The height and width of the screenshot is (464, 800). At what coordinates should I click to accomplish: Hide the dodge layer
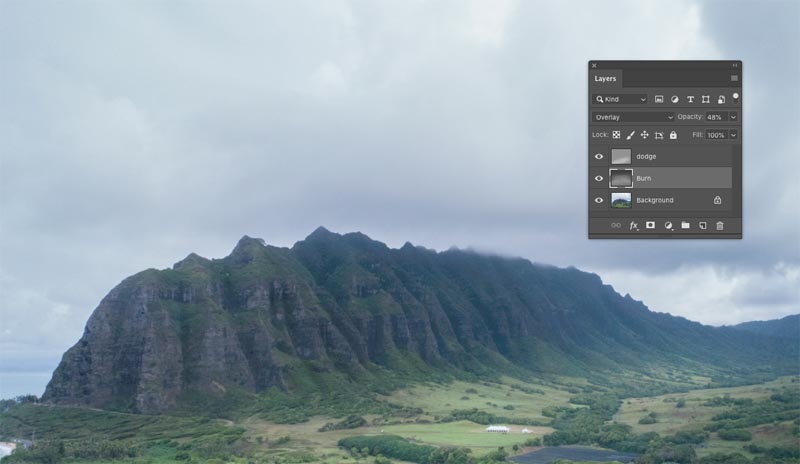tap(599, 157)
